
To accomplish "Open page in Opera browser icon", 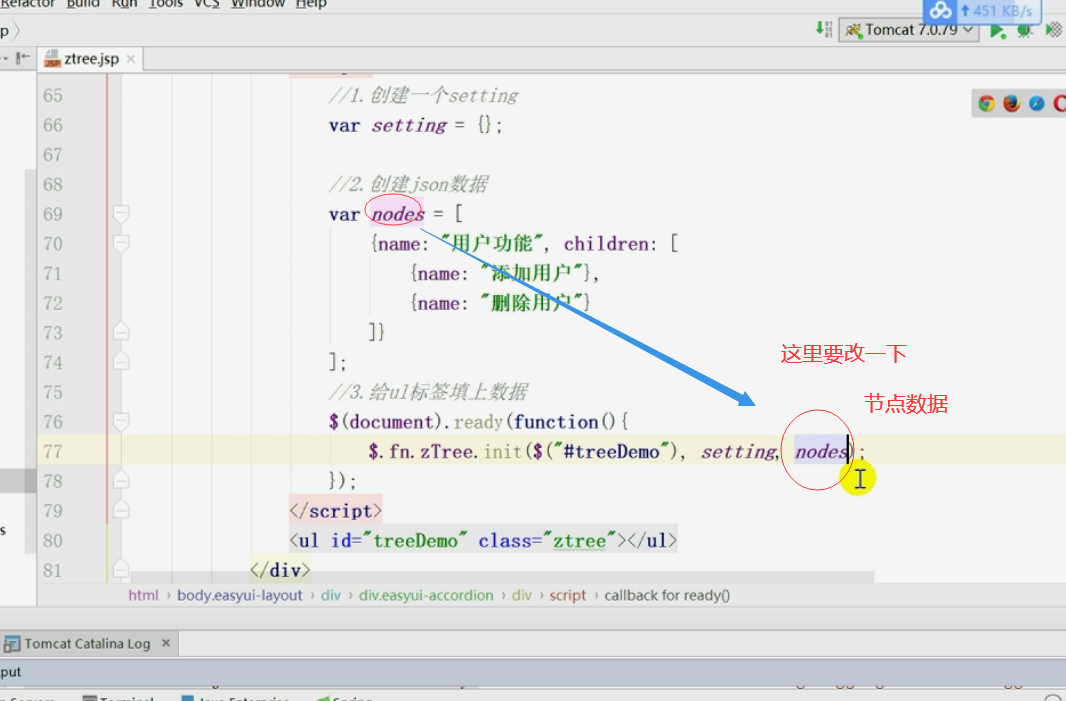I will [1060, 103].
